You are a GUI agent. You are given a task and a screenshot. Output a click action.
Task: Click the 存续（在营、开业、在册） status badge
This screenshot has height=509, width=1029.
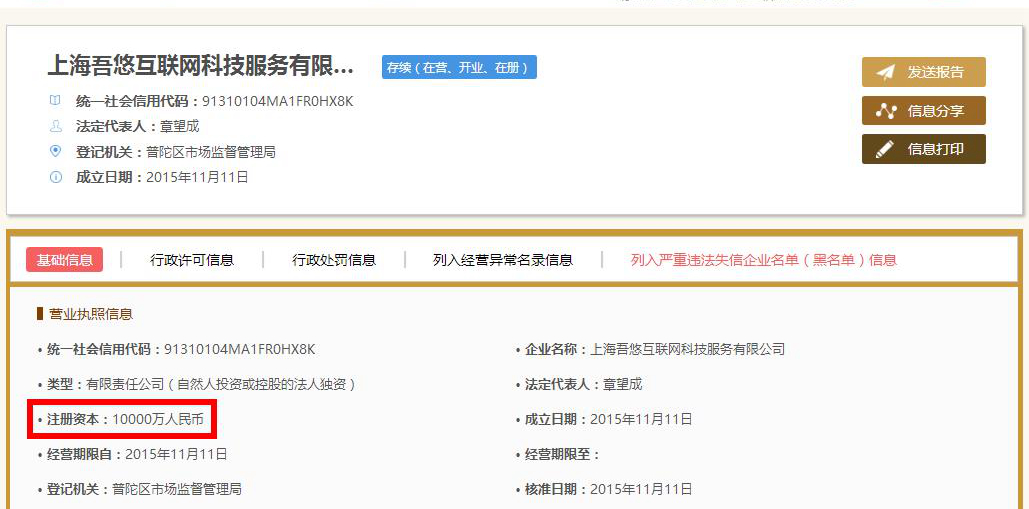tap(459, 68)
